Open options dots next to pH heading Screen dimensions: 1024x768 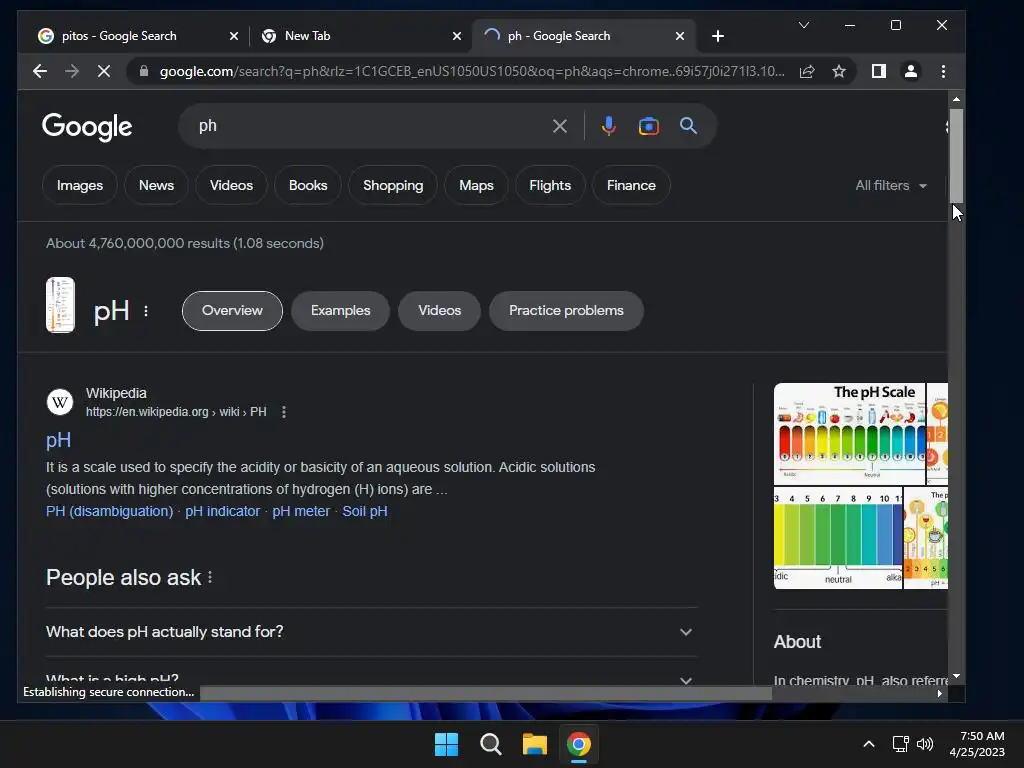click(146, 312)
